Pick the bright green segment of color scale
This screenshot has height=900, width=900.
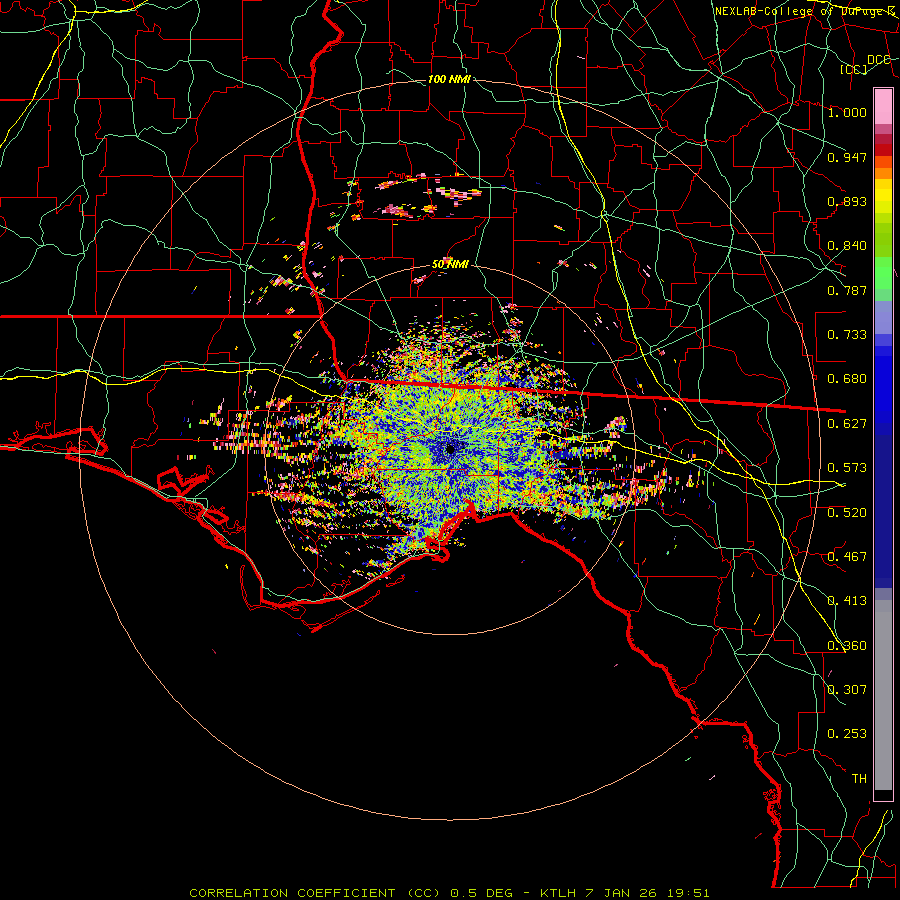point(883,273)
